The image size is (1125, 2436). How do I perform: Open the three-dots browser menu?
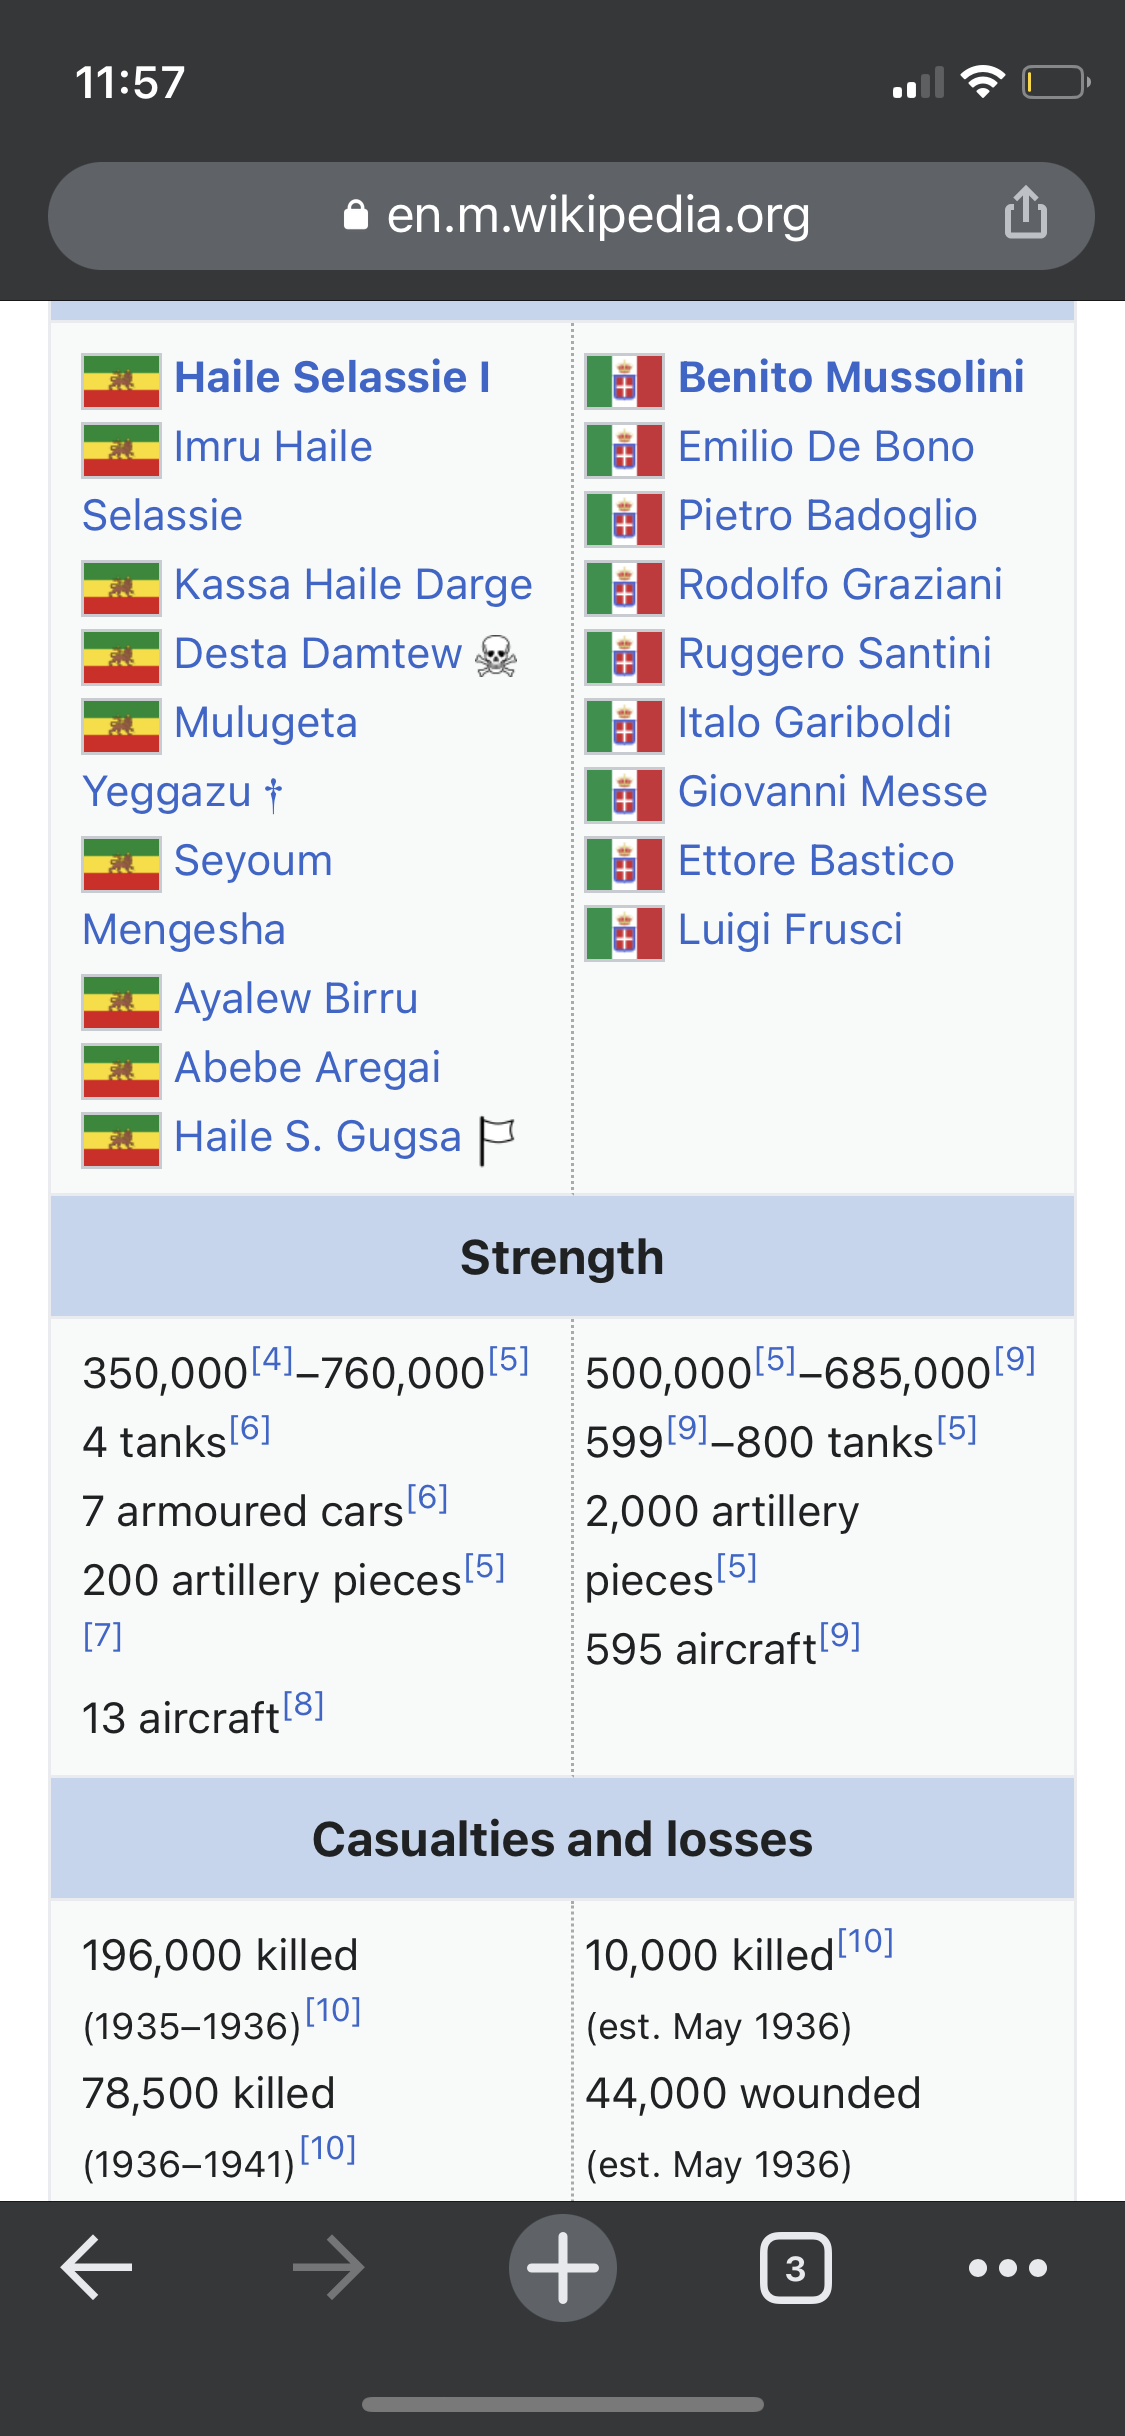coord(1008,2267)
